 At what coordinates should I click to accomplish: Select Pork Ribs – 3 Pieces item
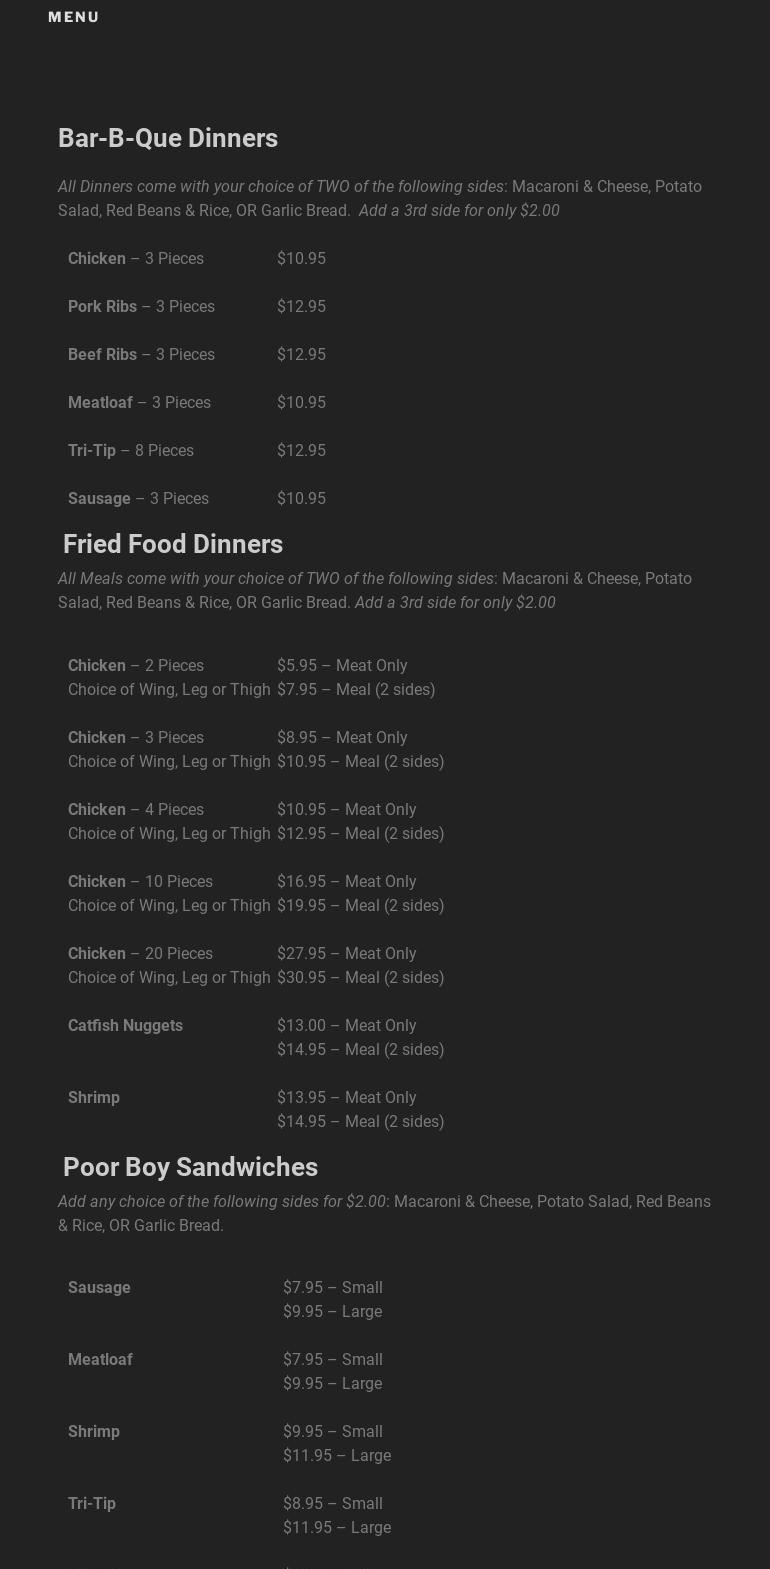click(x=141, y=306)
